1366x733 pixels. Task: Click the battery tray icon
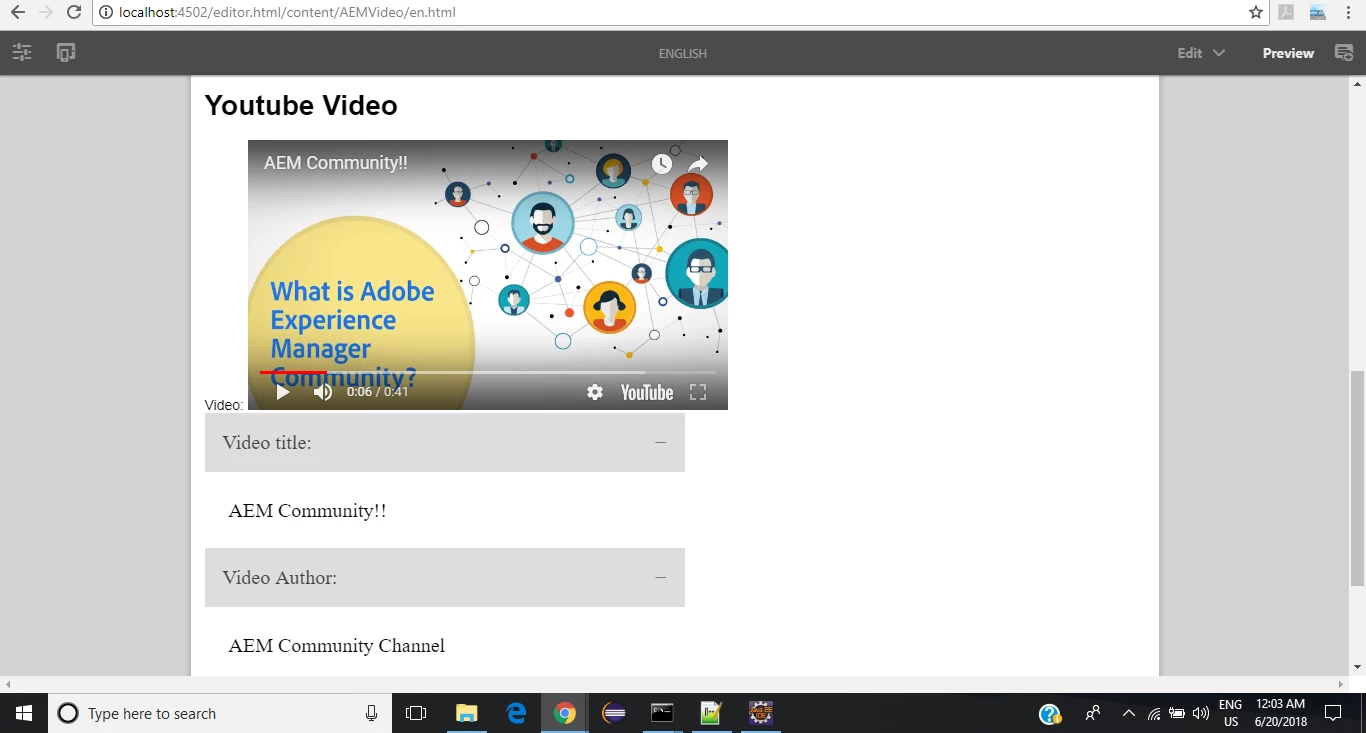coord(1177,713)
